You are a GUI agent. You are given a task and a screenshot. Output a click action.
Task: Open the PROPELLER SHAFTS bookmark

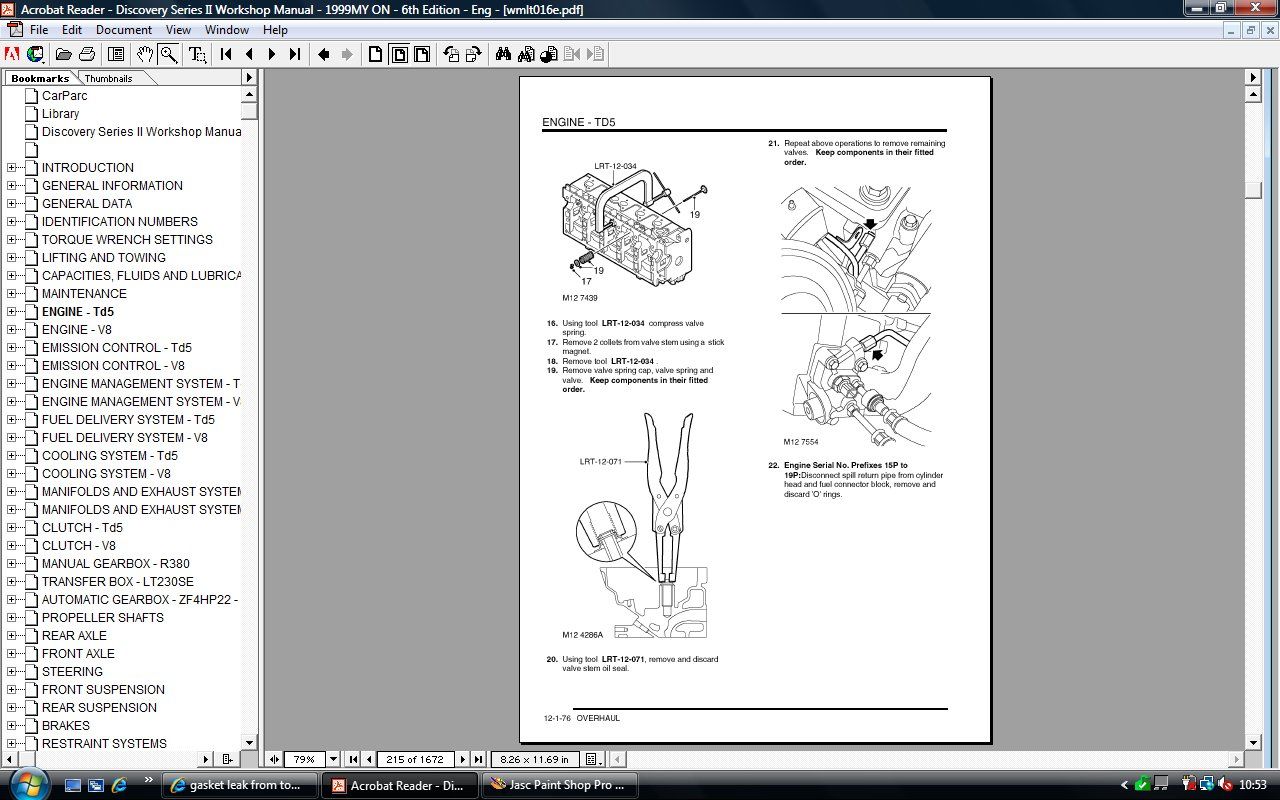pos(102,618)
